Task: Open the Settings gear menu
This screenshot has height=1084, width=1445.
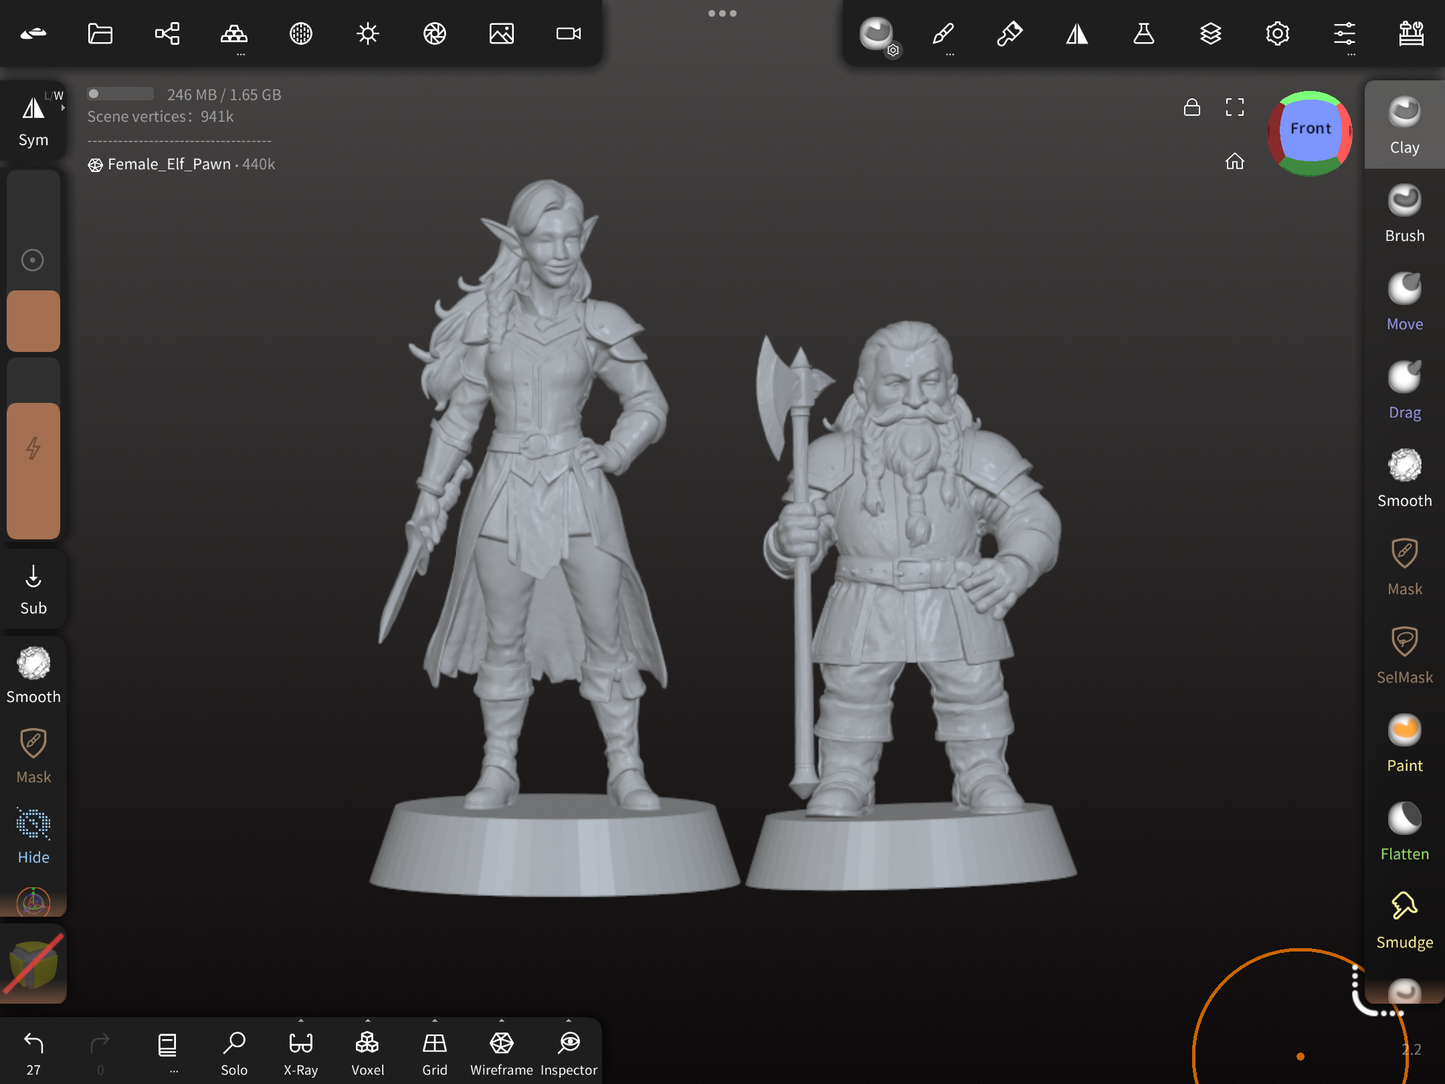Action: click(1277, 34)
